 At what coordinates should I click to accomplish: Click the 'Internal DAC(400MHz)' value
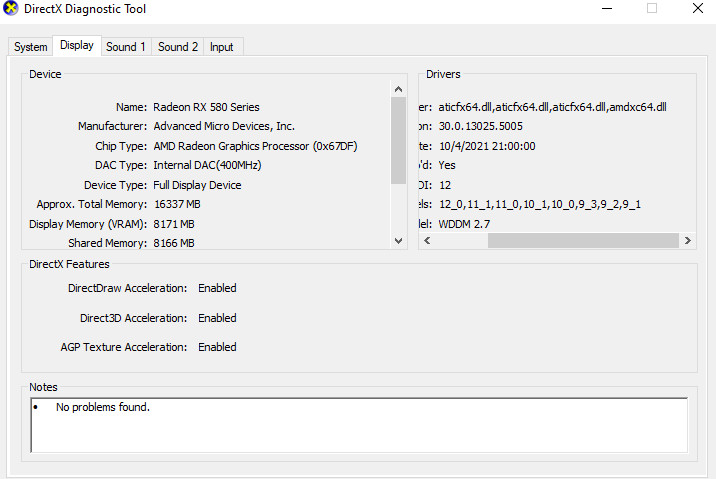207,165
